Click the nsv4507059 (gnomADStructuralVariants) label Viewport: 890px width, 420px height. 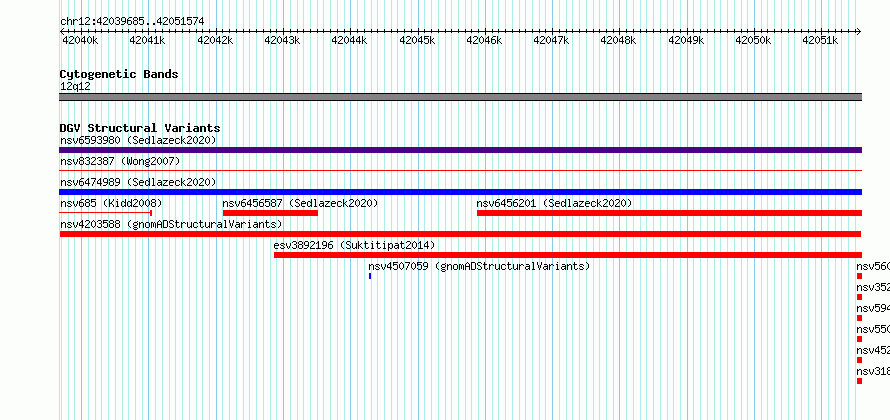(x=479, y=266)
